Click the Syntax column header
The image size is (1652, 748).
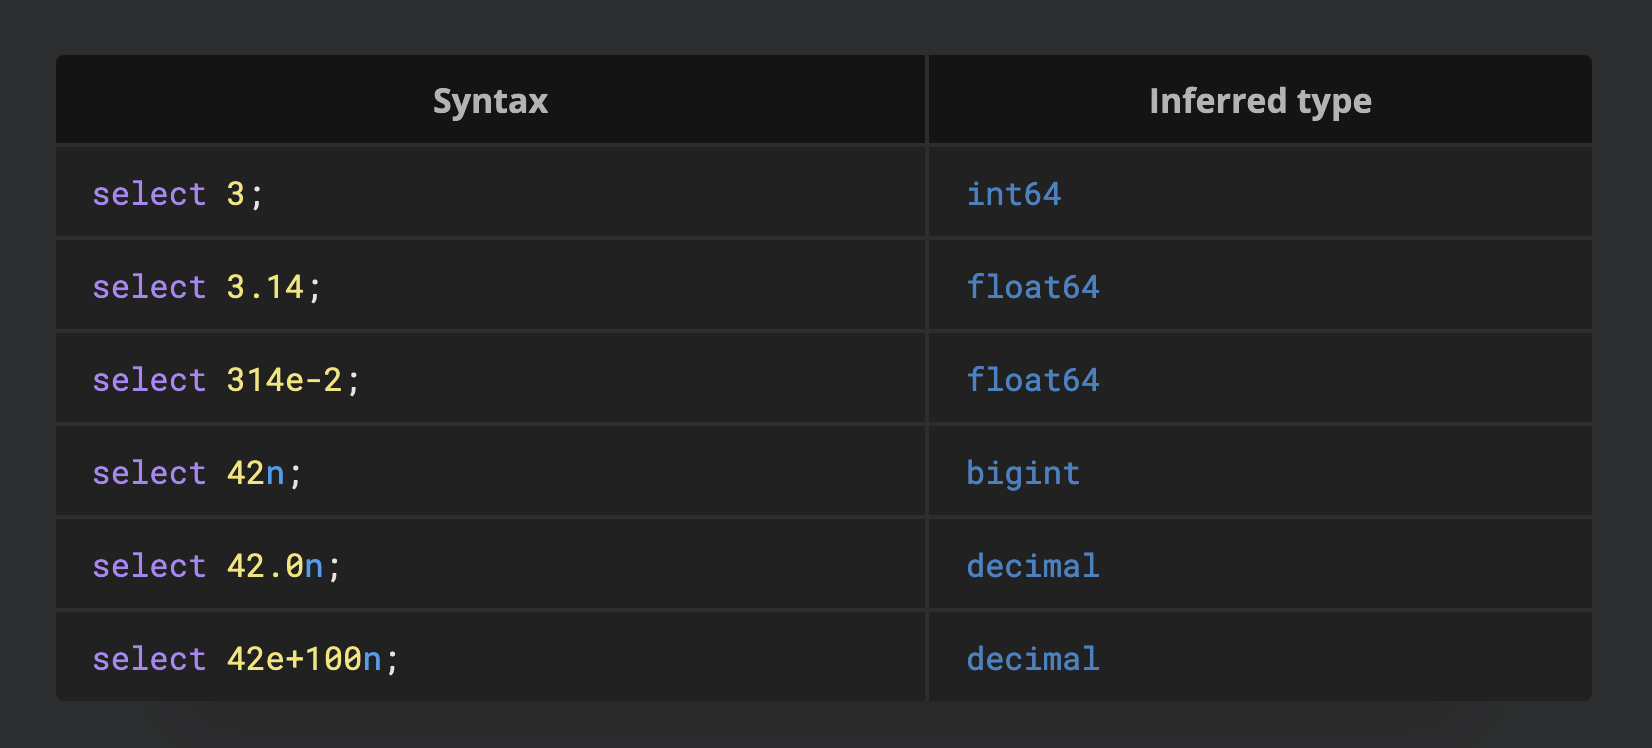tap(490, 101)
